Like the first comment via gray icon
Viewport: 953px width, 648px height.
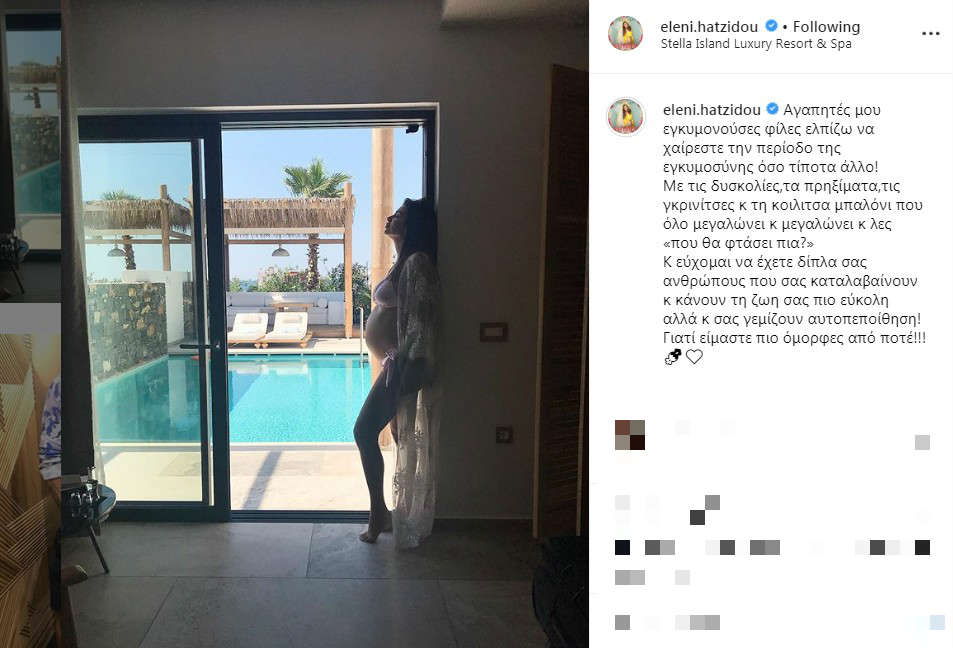[x=922, y=443]
